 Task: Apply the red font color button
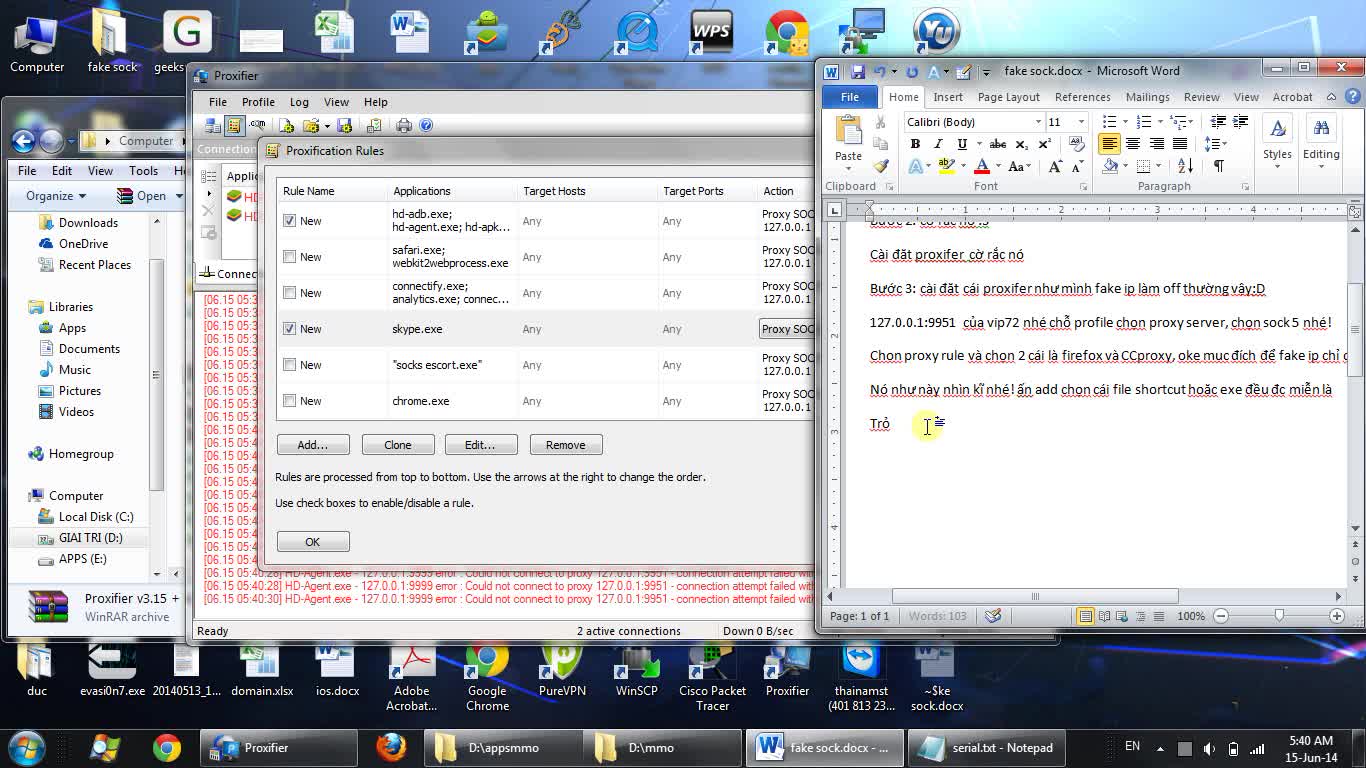pyautogui.click(x=982, y=167)
